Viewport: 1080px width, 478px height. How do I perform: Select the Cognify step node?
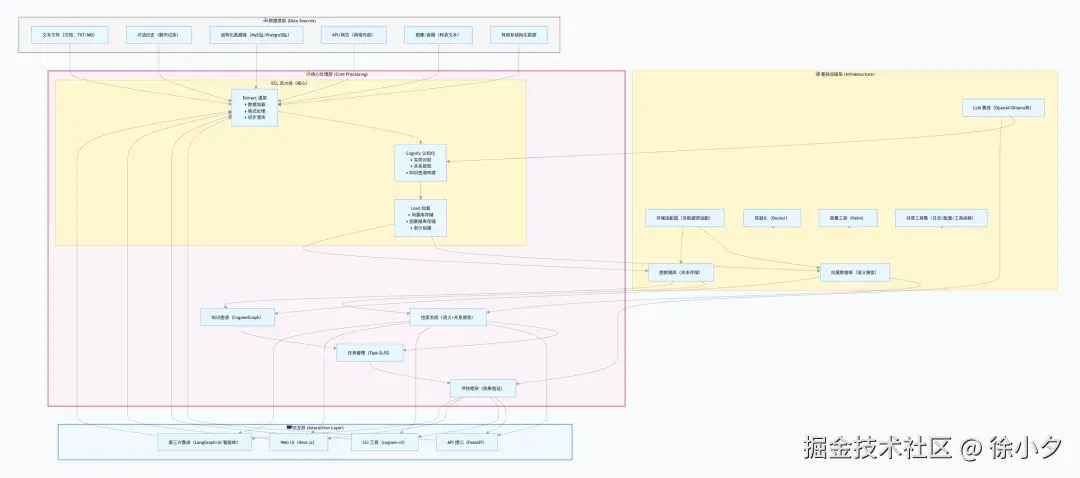420,163
